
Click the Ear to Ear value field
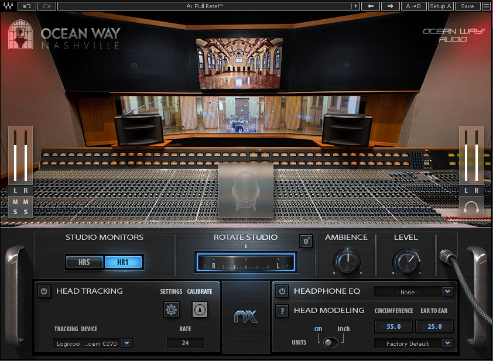pos(434,326)
